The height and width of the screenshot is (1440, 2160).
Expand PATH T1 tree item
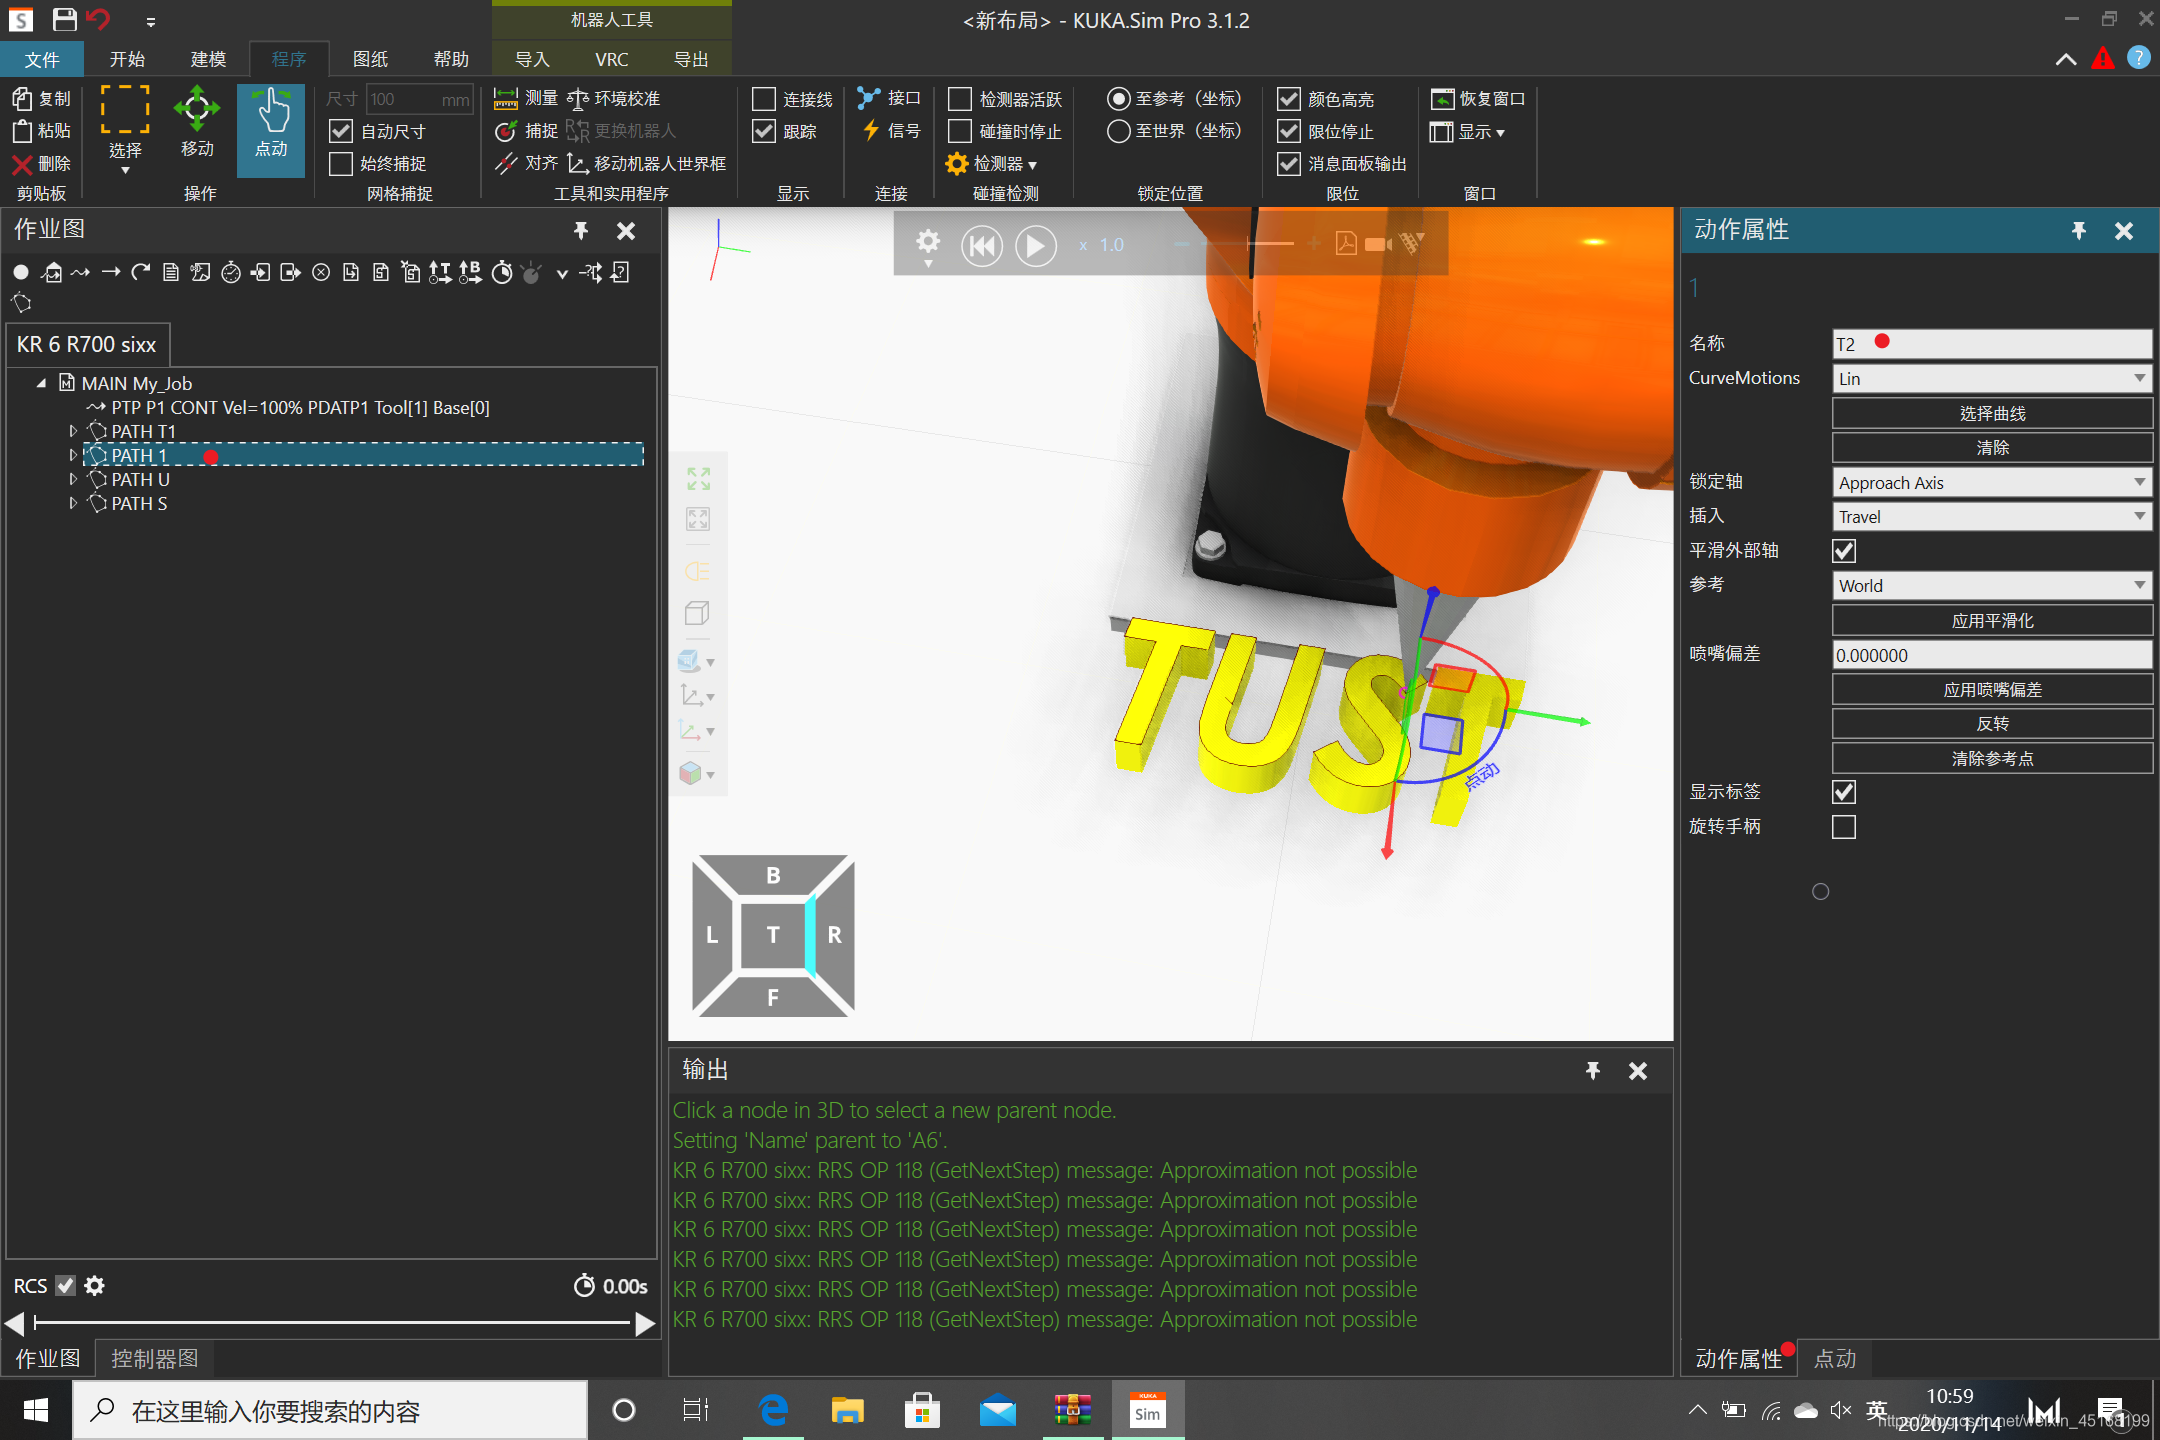click(72, 431)
